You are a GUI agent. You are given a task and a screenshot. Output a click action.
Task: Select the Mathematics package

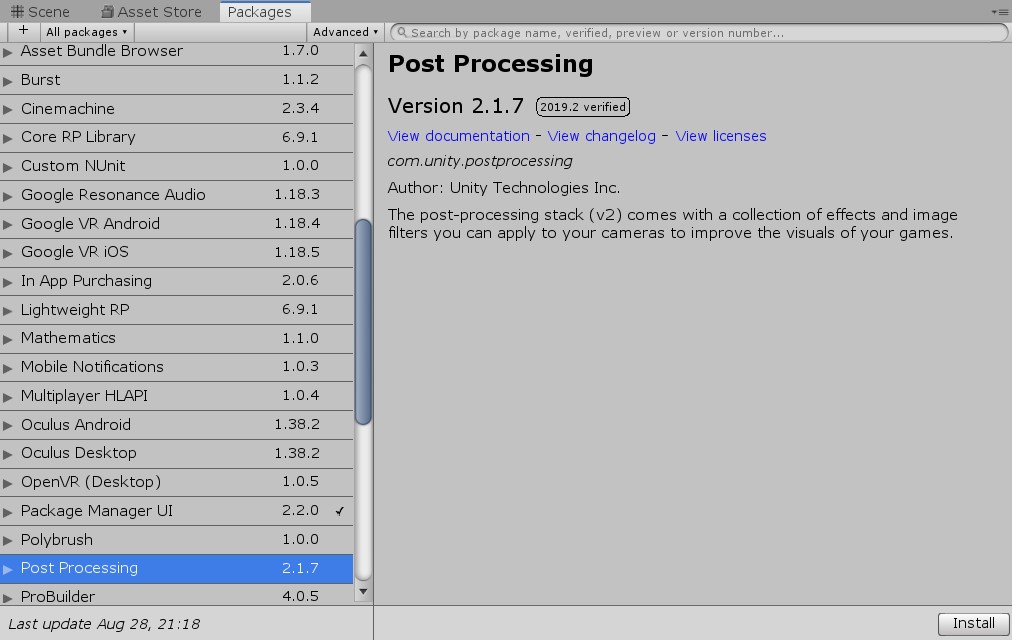point(176,338)
